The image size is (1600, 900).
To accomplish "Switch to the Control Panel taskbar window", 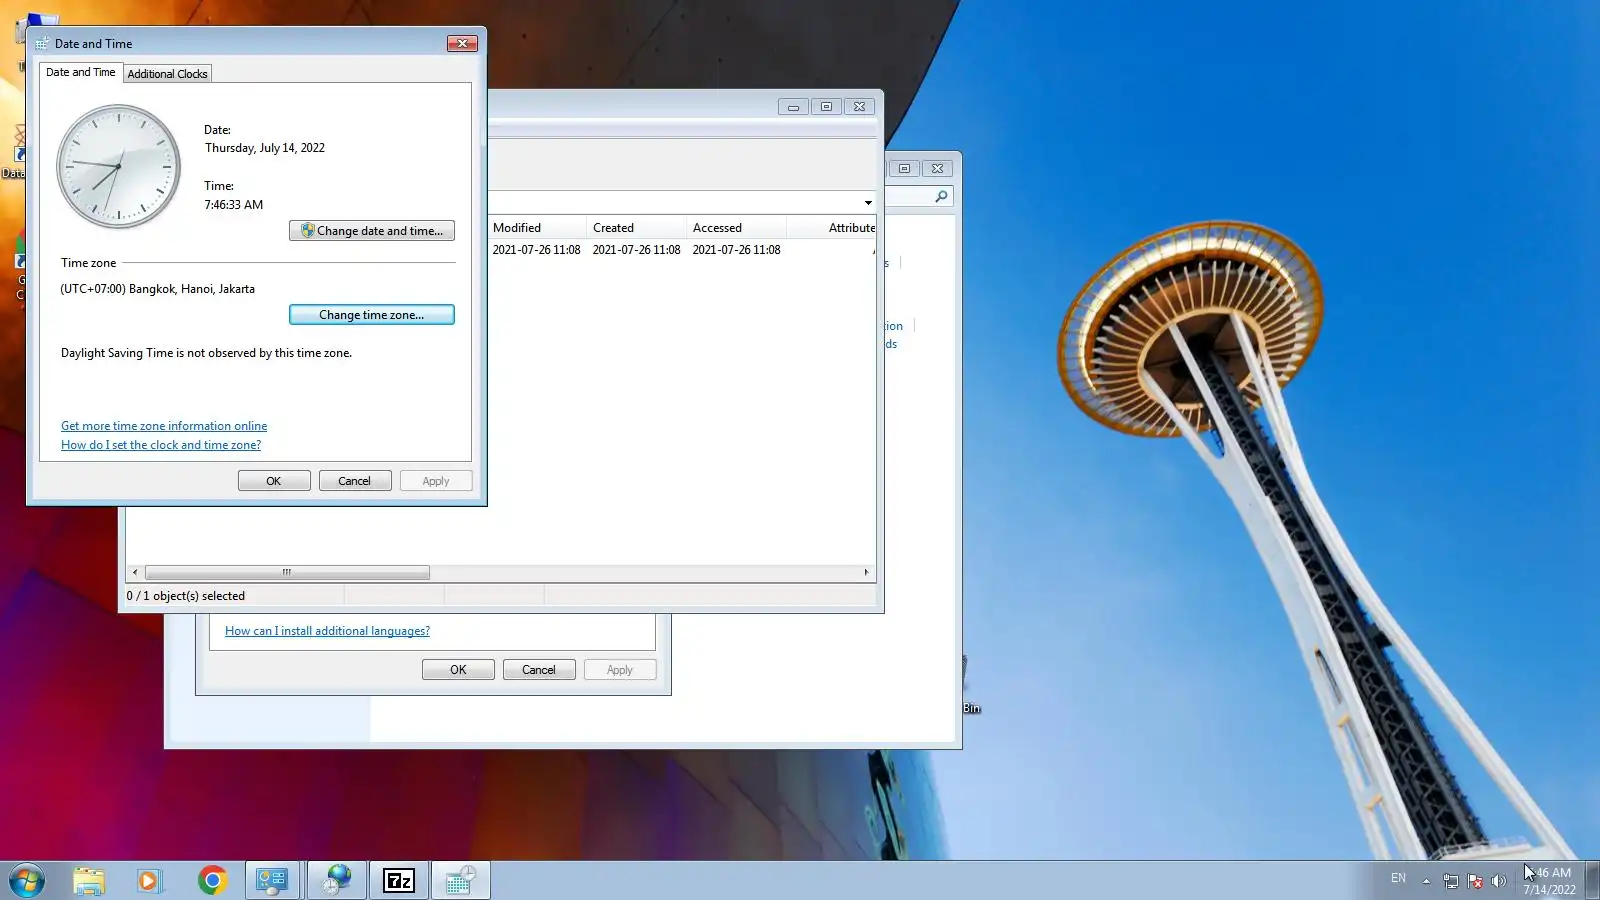I will (272, 880).
